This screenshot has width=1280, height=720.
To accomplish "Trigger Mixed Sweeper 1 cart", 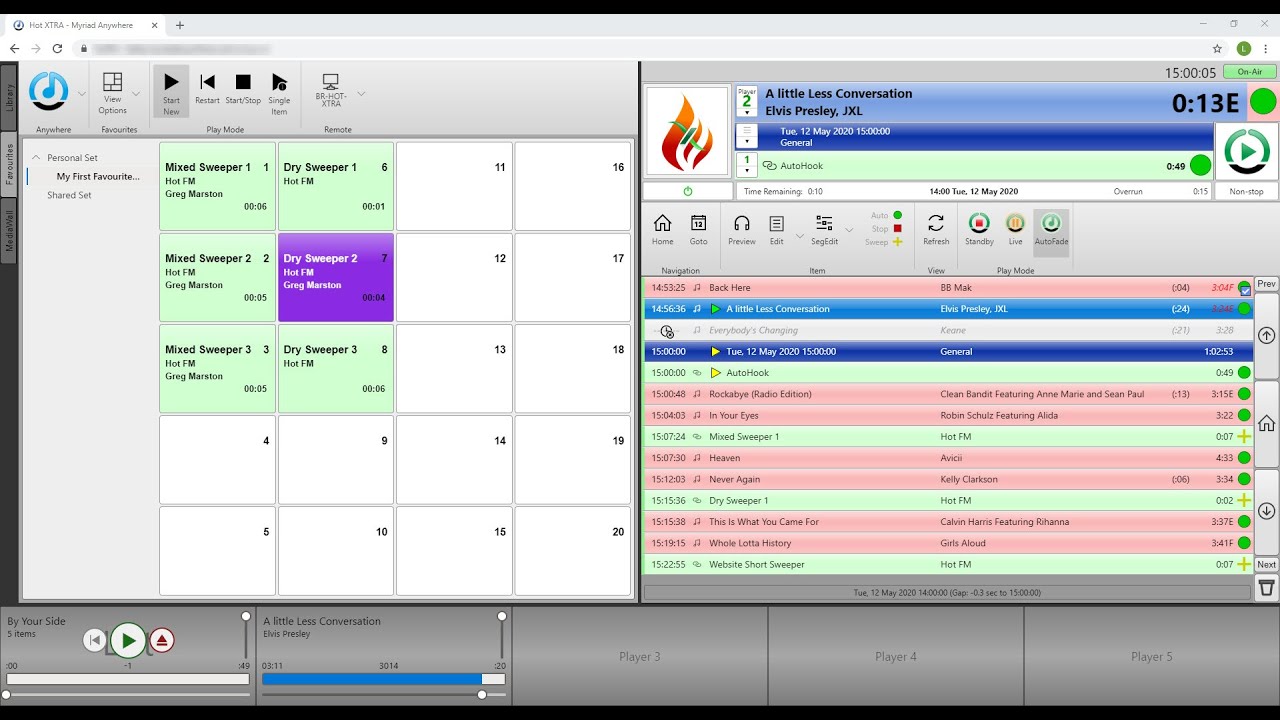I will [x=217, y=186].
